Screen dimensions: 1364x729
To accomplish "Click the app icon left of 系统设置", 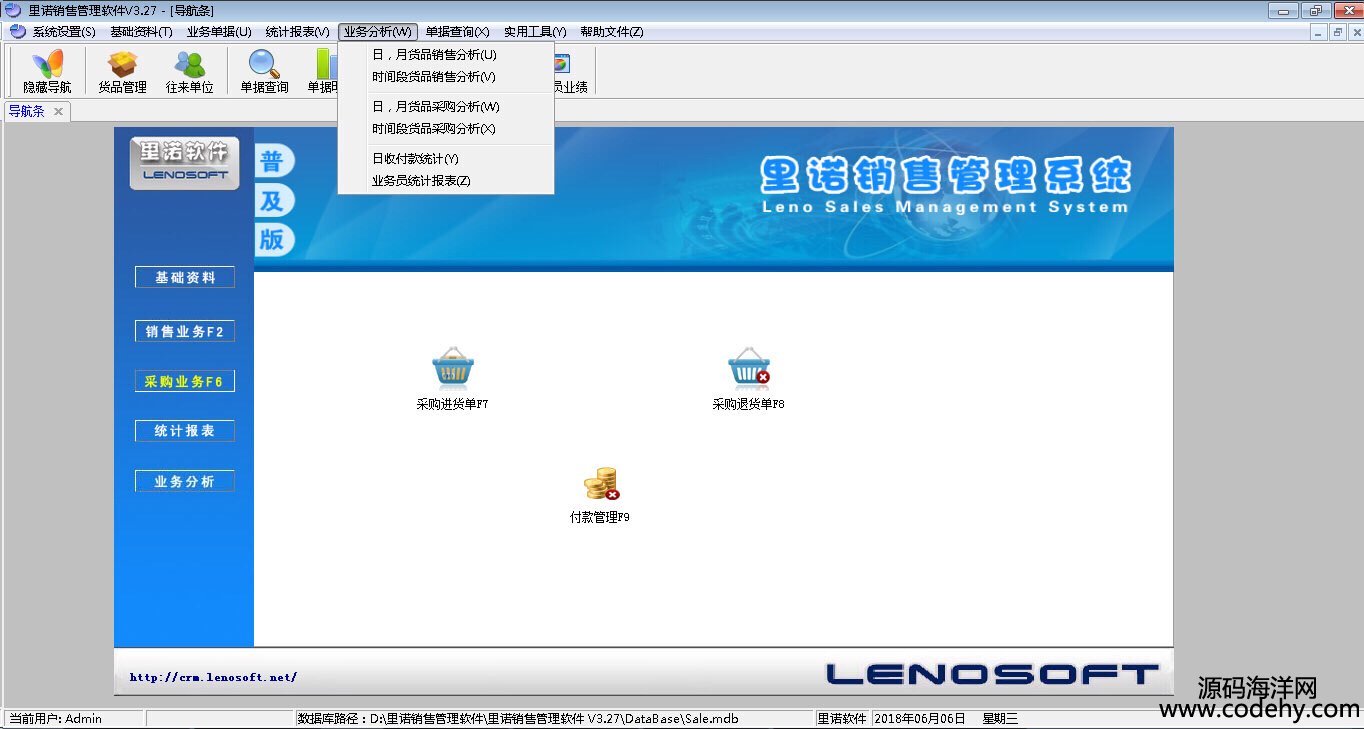I will pos(17,31).
